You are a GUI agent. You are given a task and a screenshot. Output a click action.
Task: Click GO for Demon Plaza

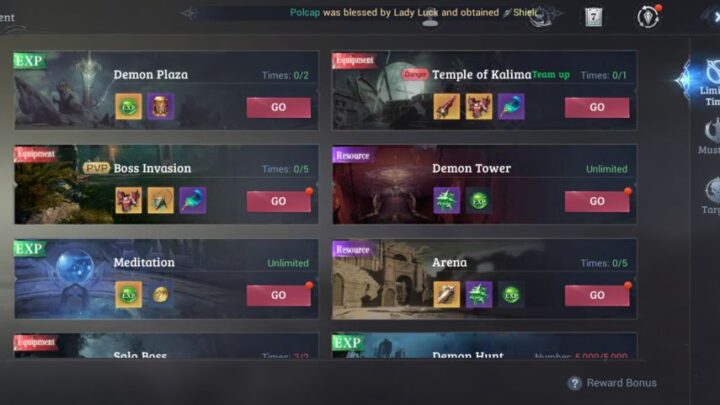point(279,107)
